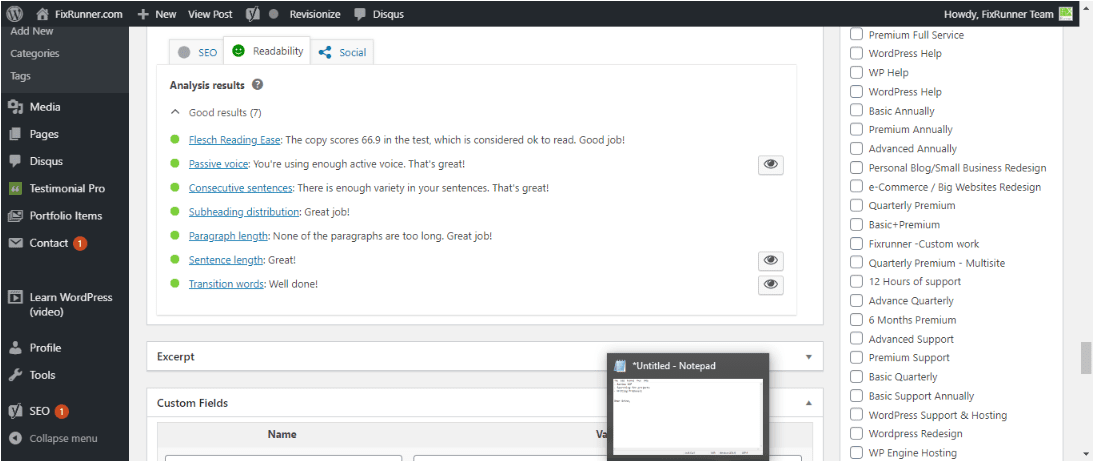The height and width of the screenshot is (467, 1094).
Task: Switch to the Social tab
Action: (342, 52)
